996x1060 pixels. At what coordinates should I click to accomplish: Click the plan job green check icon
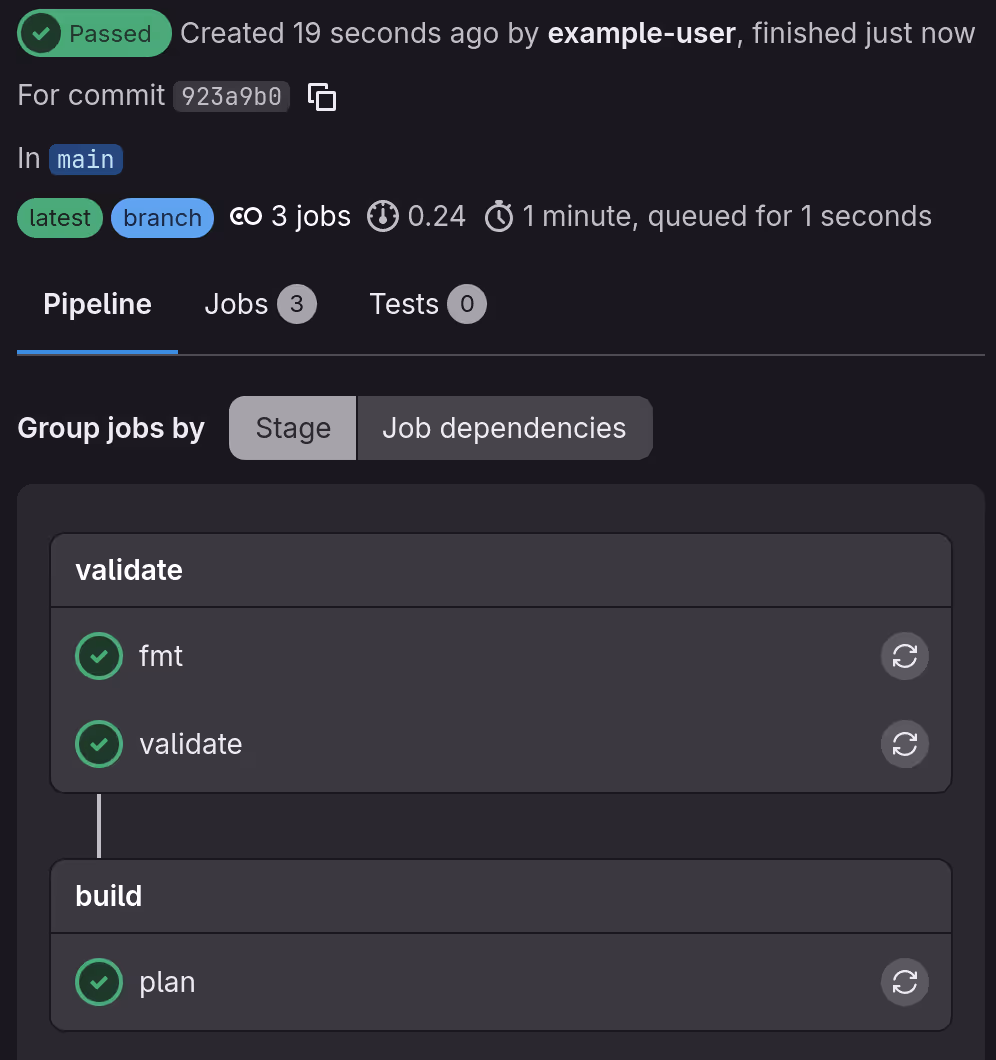pyautogui.click(x=98, y=982)
